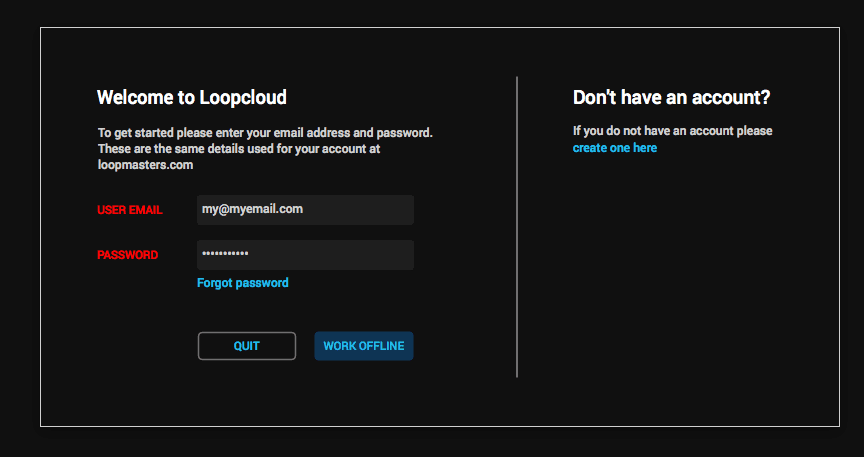This screenshot has width=864, height=457.
Task: Click the loopmasters.com text
Action: pyautogui.click(x=145, y=165)
